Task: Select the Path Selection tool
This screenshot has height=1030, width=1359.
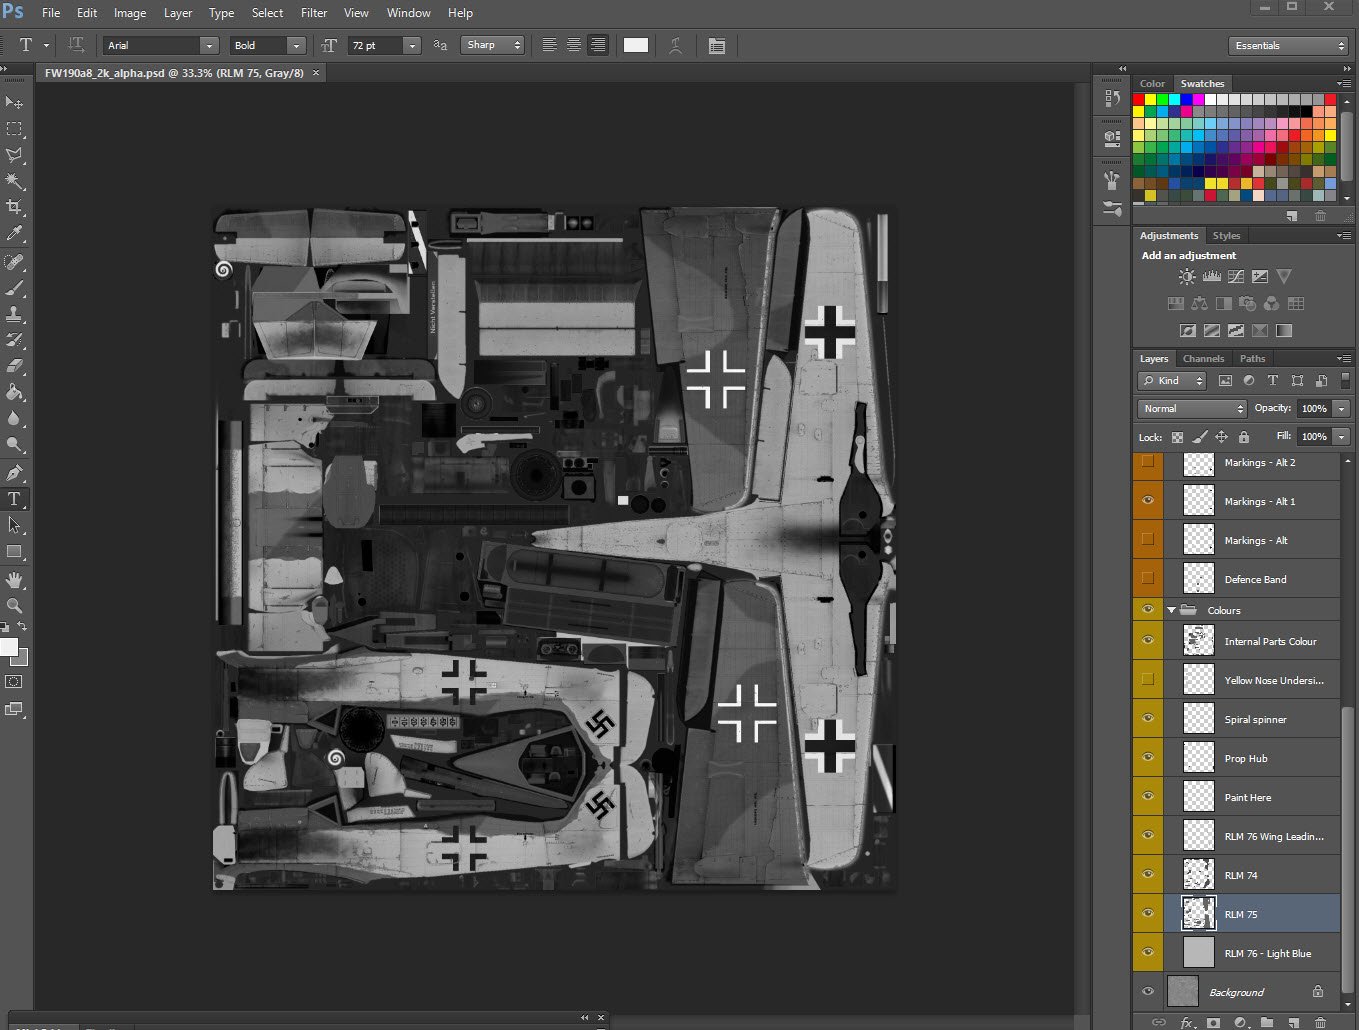Action: pyautogui.click(x=14, y=524)
